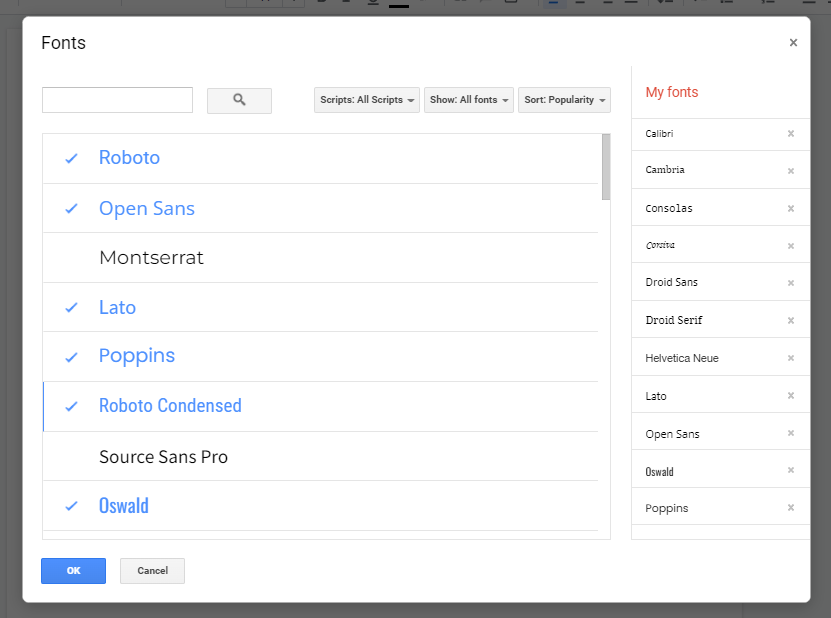
Task: Remove Lato from the My fonts list
Action: point(790,395)
